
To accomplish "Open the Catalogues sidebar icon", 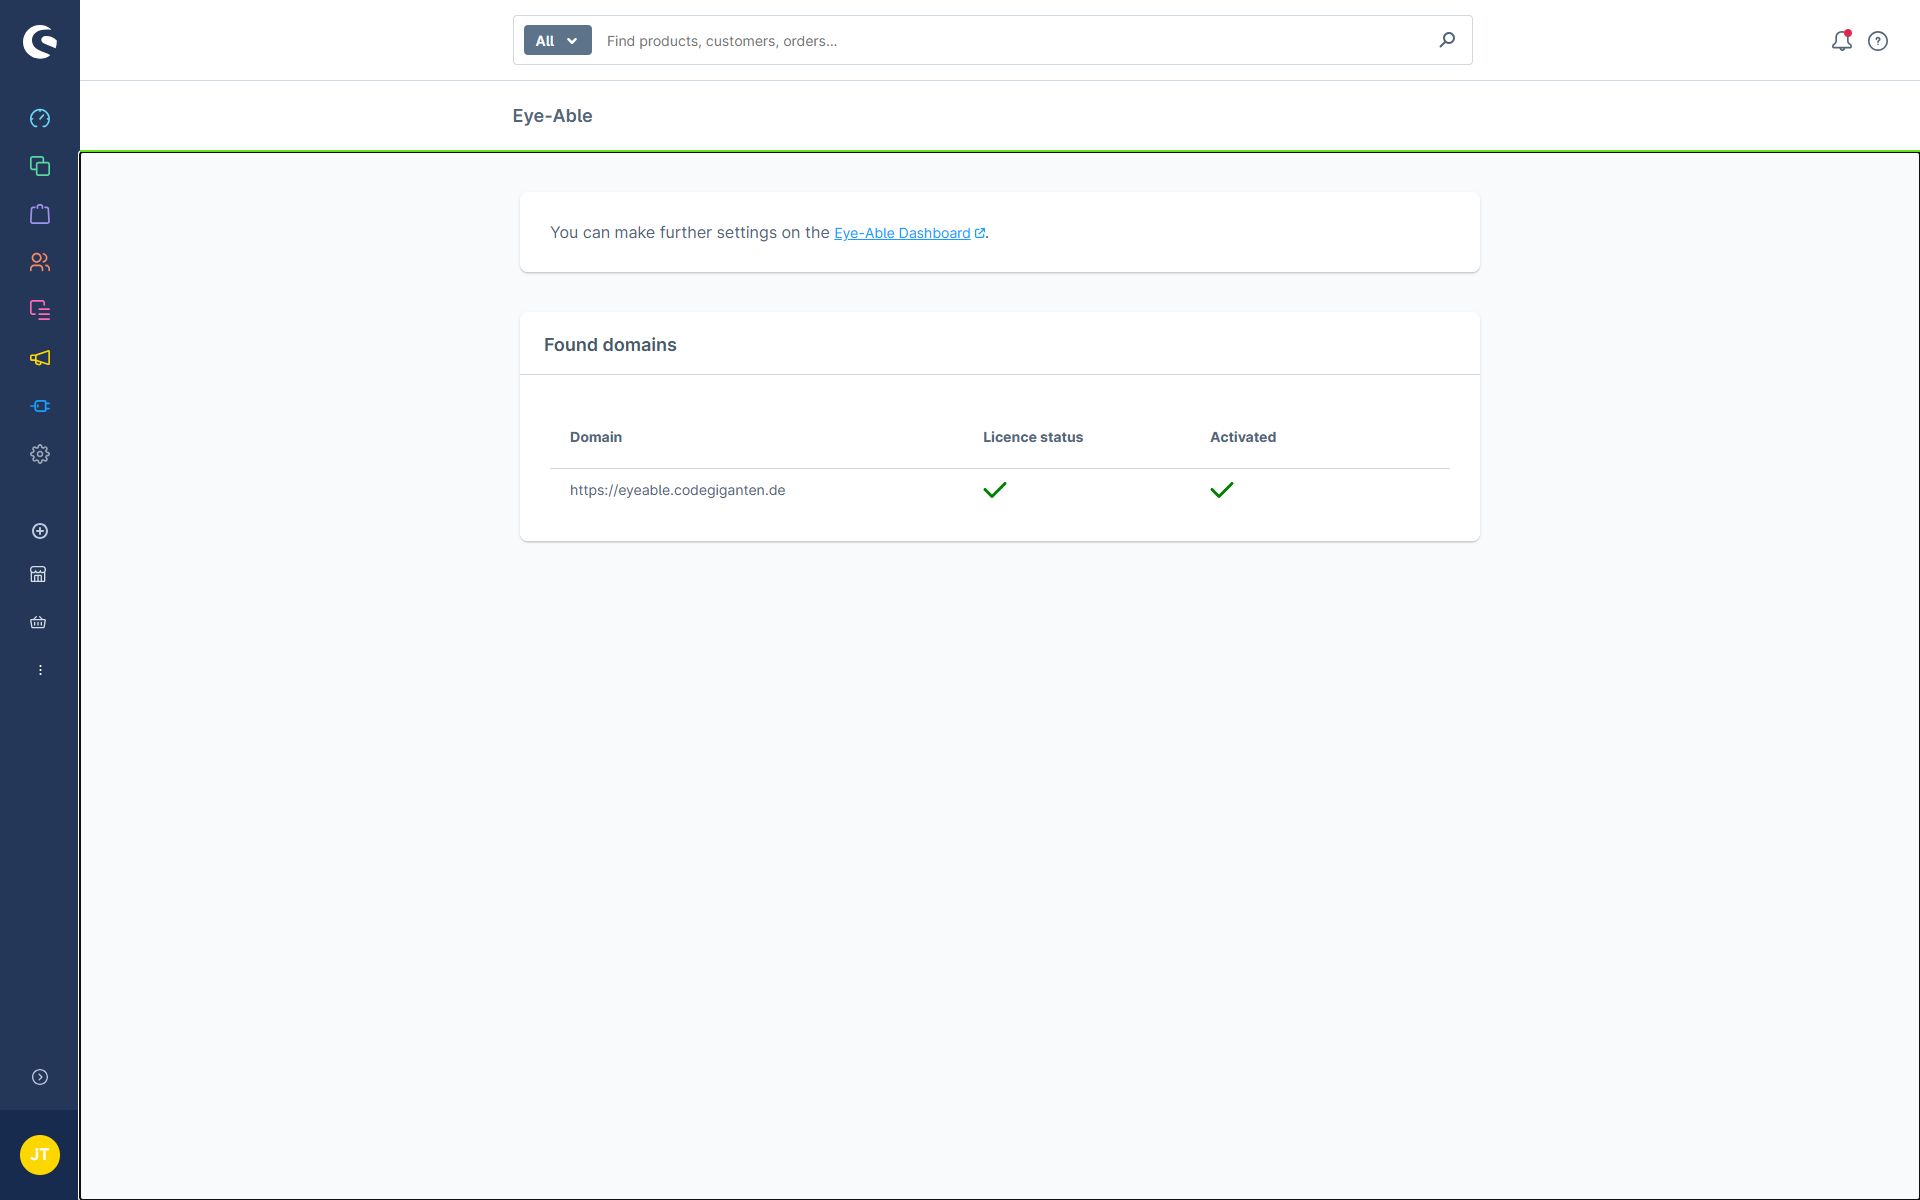I will pyautogui.click(x=40, y=166).
